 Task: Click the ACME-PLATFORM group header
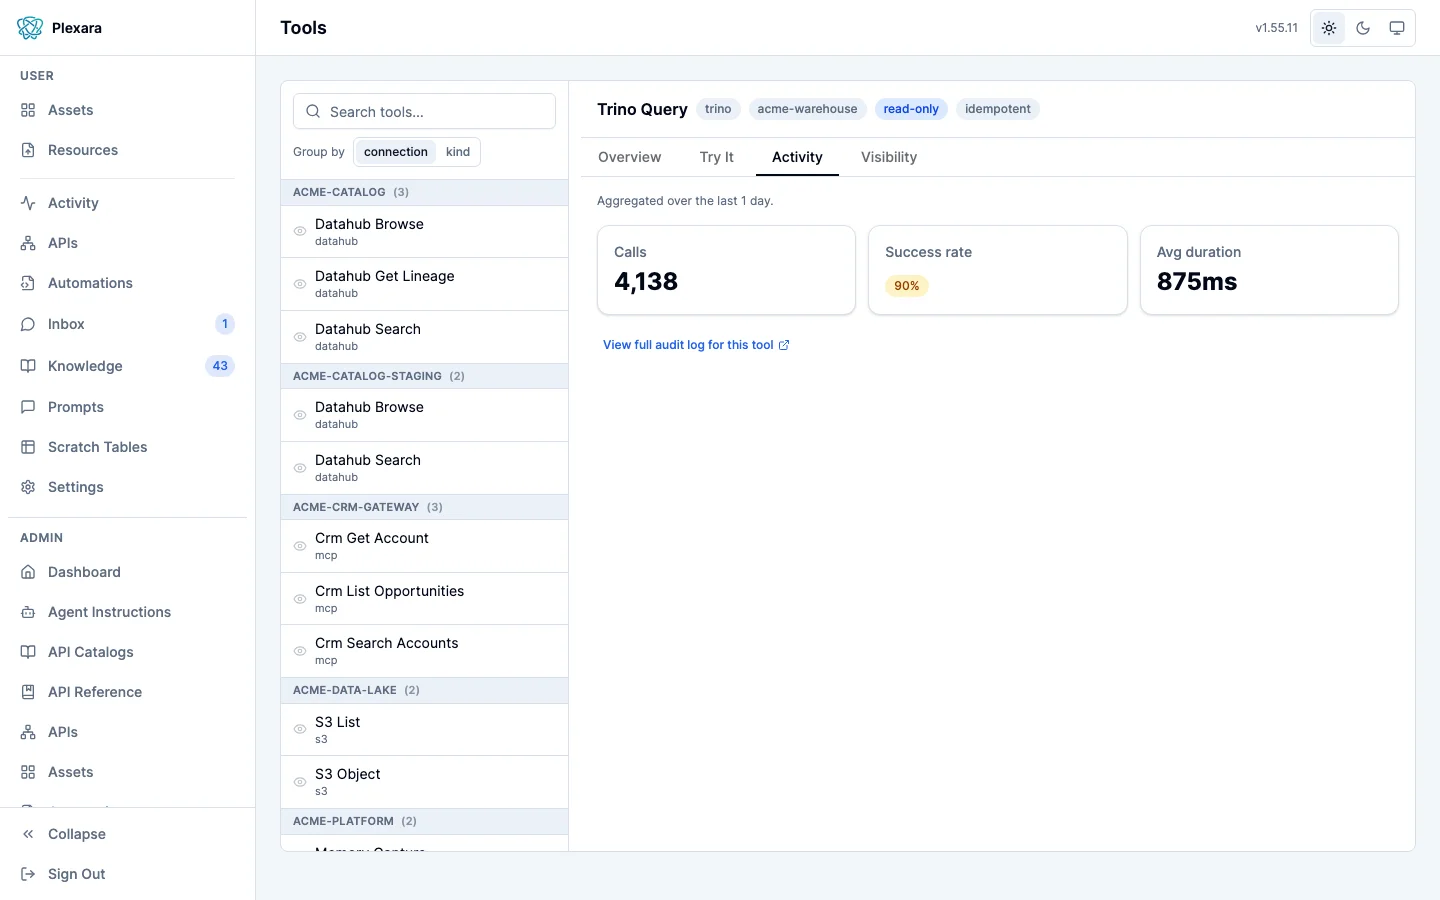coord(424,821)
